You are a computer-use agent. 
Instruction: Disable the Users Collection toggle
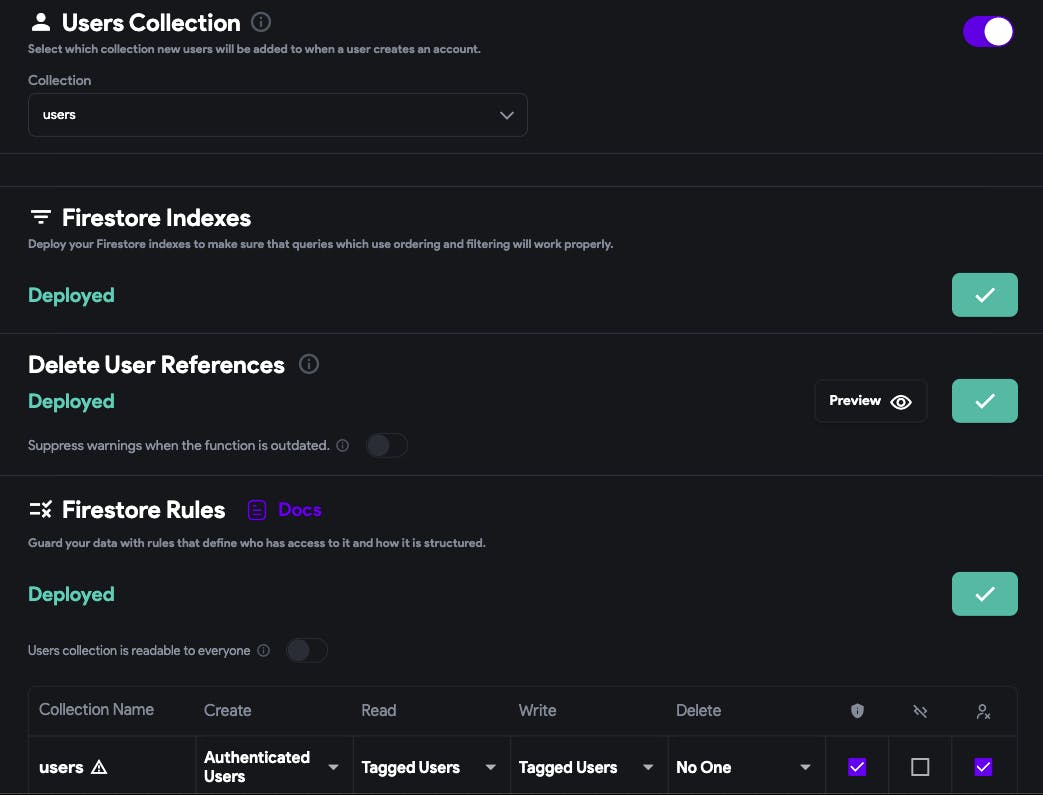point(988,32)
